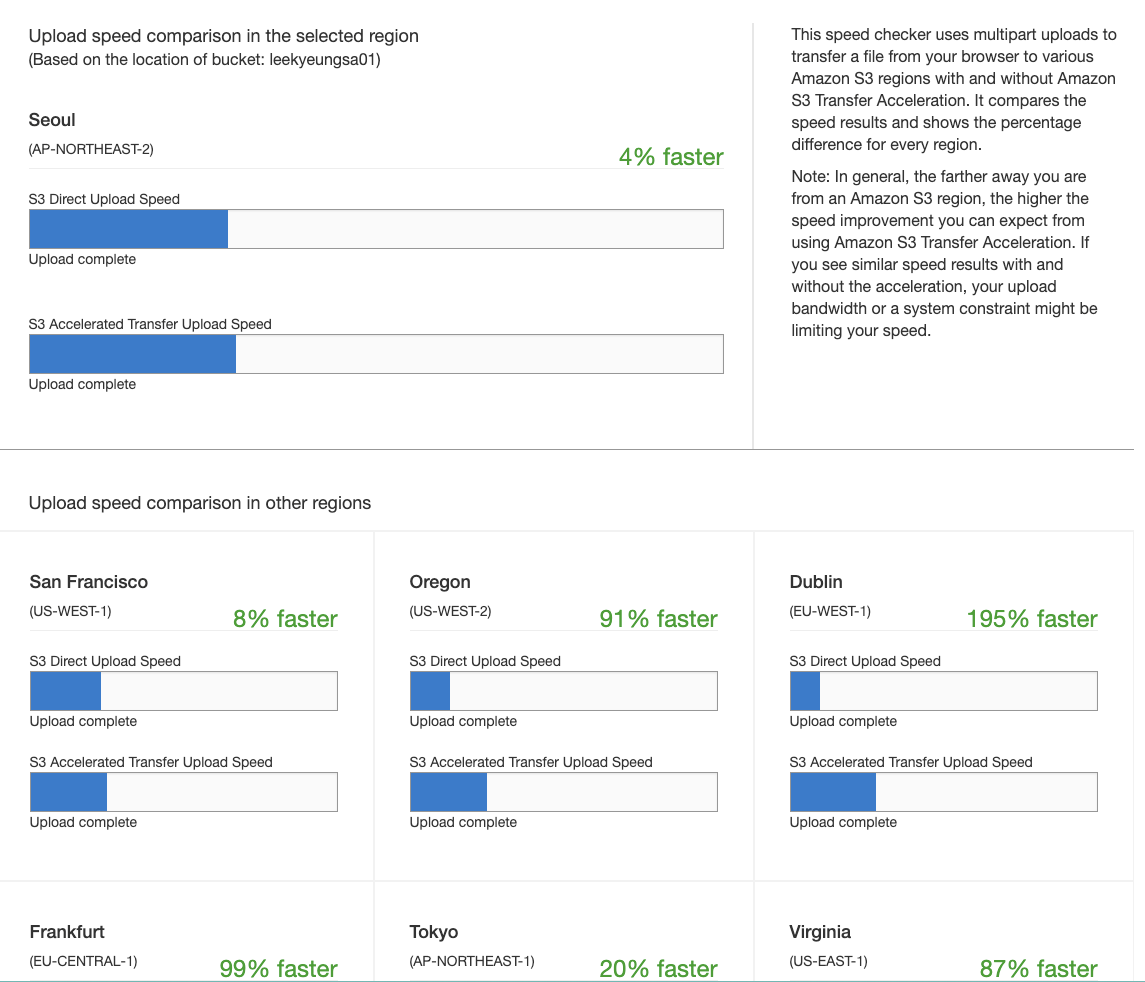The image size is (1145, 982).
Task: Click Seoul S3 Accelerated Transfer progress bar
Action: coord(376,354)
